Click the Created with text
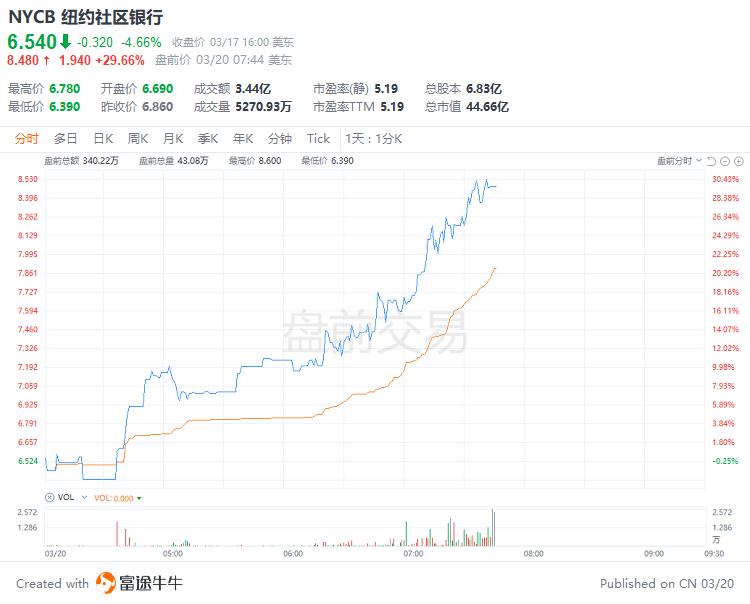The image size is (750, 604). coord(53,584)
